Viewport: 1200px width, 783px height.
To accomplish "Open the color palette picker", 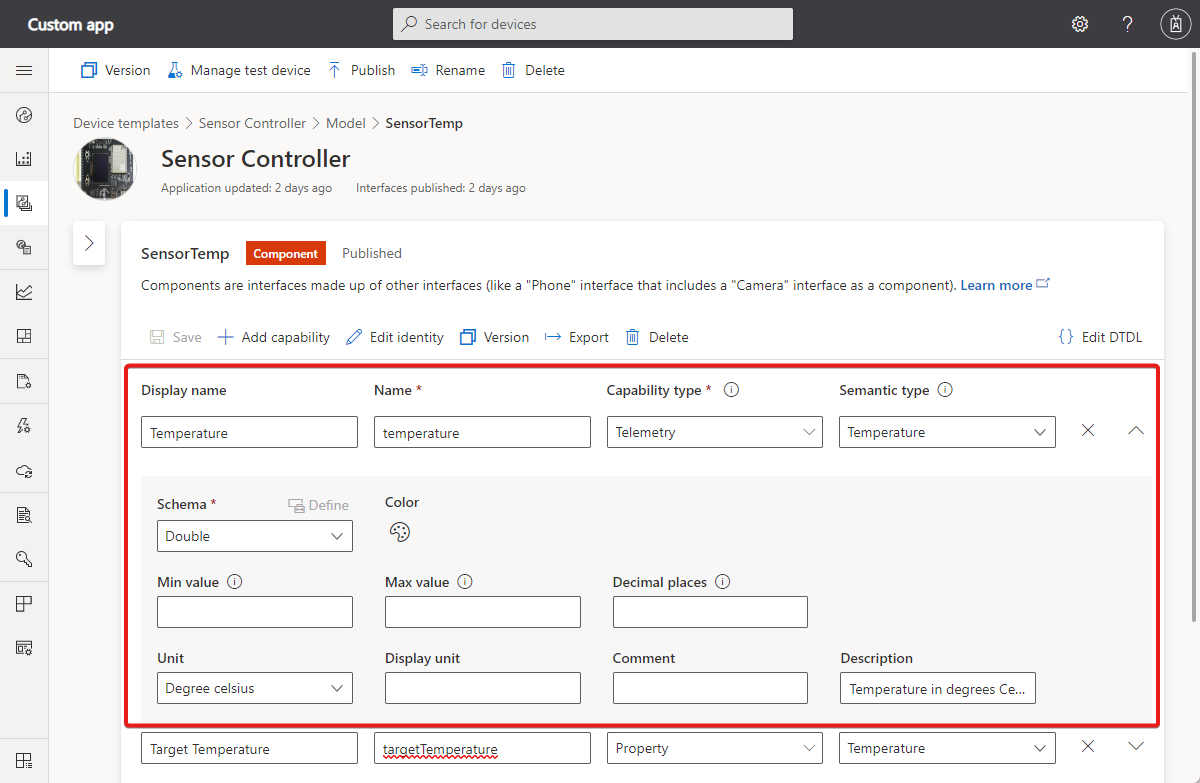I will (x=399, y=532).
